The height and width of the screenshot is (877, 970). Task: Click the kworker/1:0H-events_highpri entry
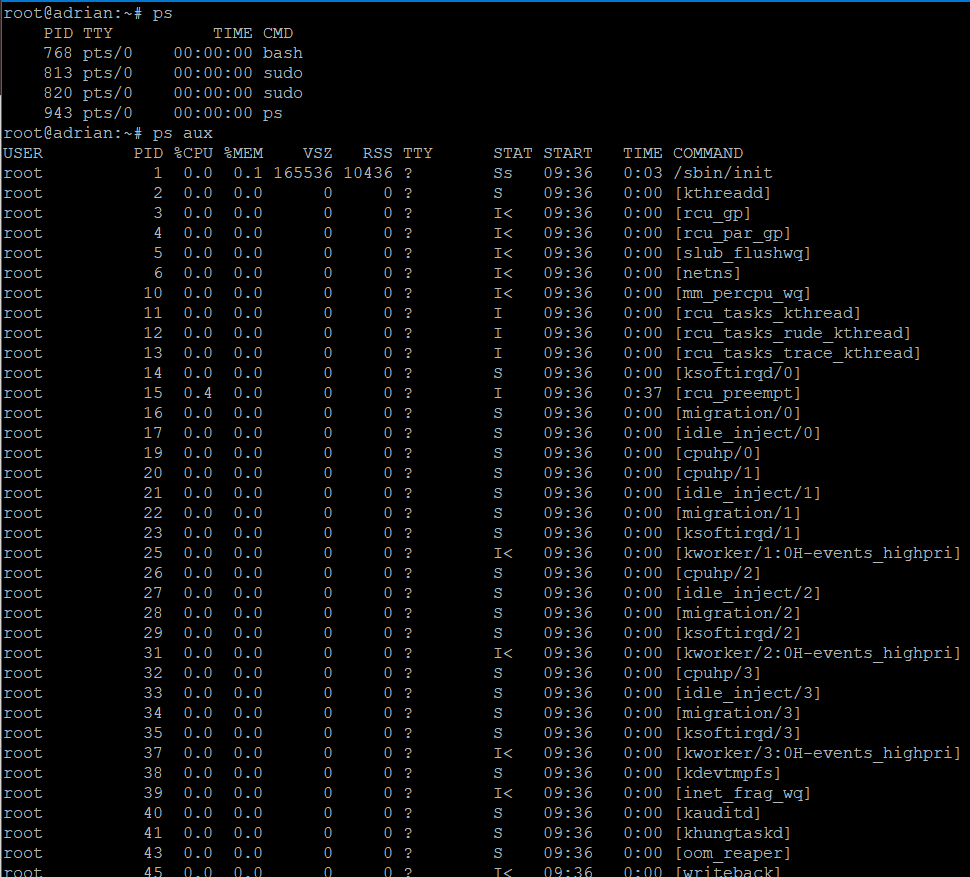click(x=820, y=552)
